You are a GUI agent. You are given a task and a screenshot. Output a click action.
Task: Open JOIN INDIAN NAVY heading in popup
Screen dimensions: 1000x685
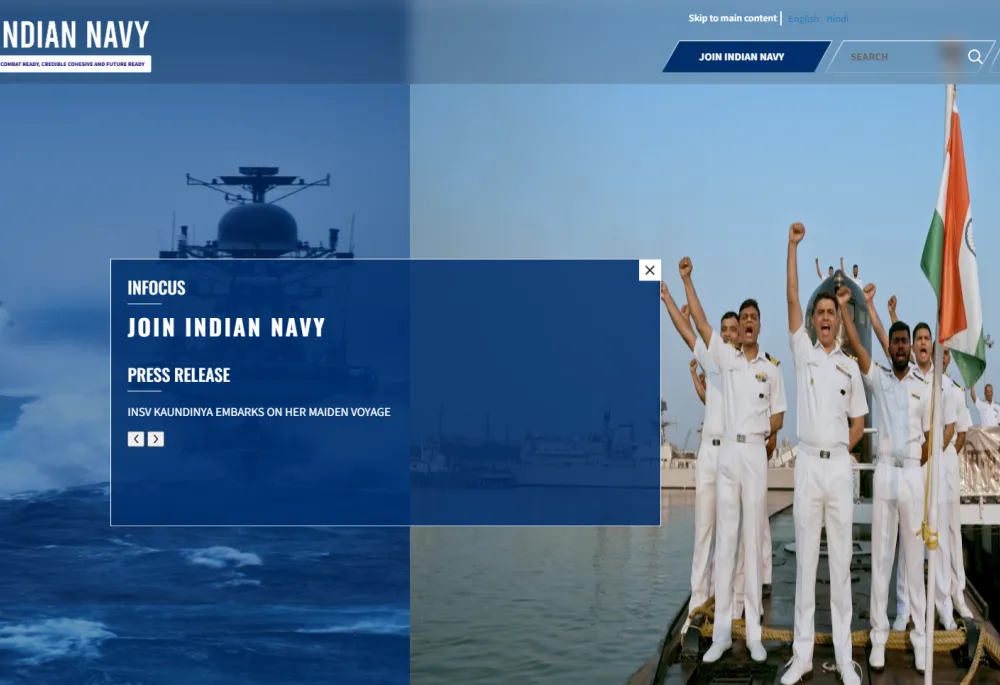[x=226, y=328]
